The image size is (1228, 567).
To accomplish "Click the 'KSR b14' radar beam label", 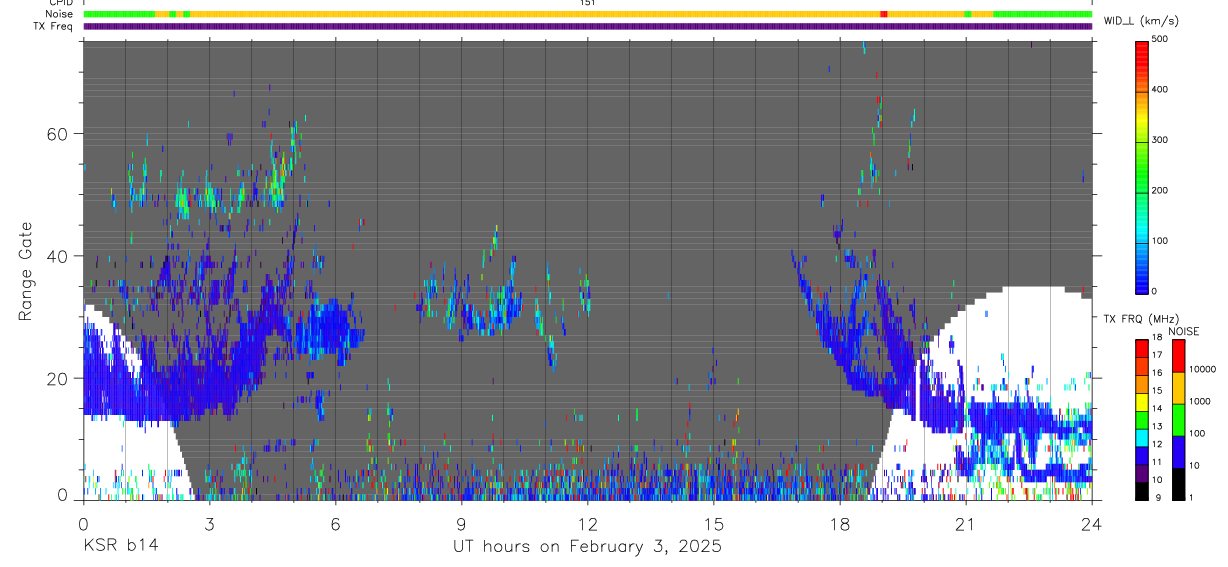I will pyautogui.click(x=120, y=546).
